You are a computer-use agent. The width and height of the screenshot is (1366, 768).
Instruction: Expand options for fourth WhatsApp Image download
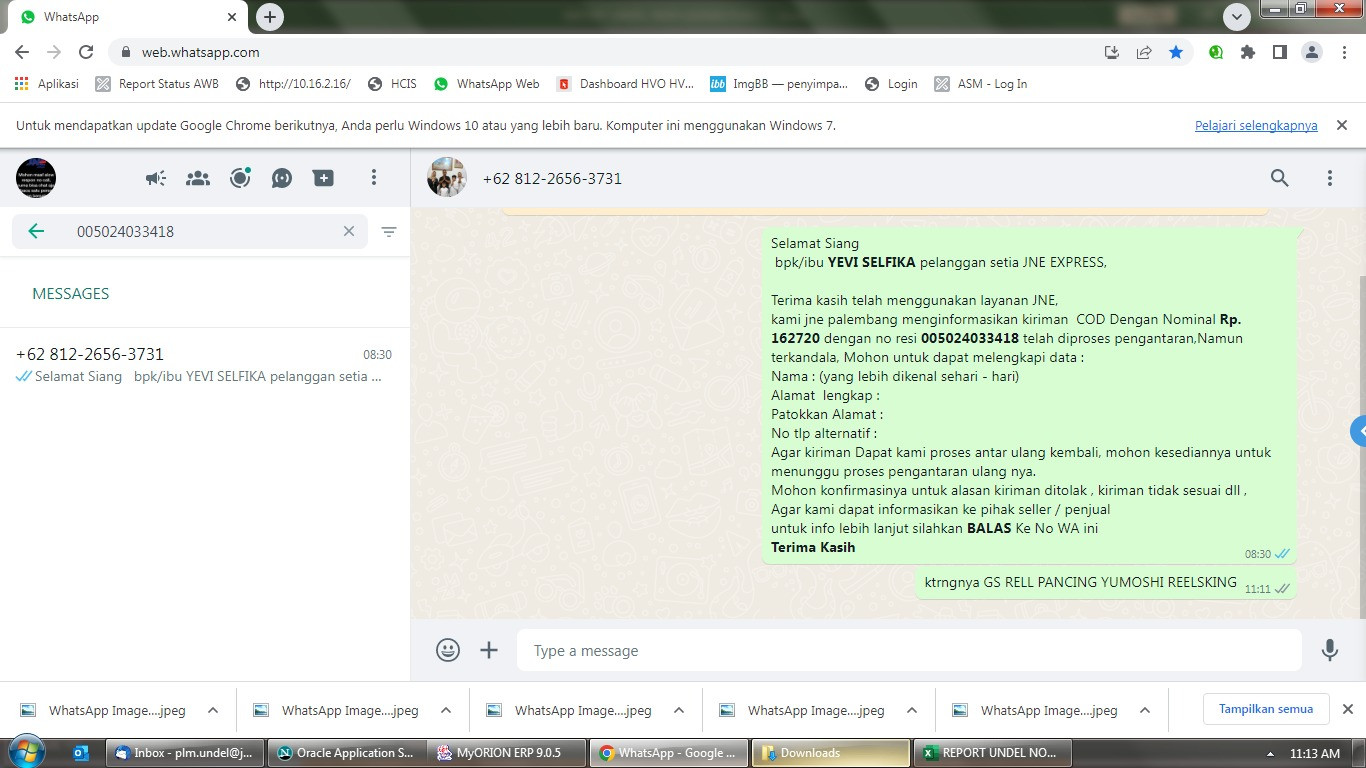912,710
